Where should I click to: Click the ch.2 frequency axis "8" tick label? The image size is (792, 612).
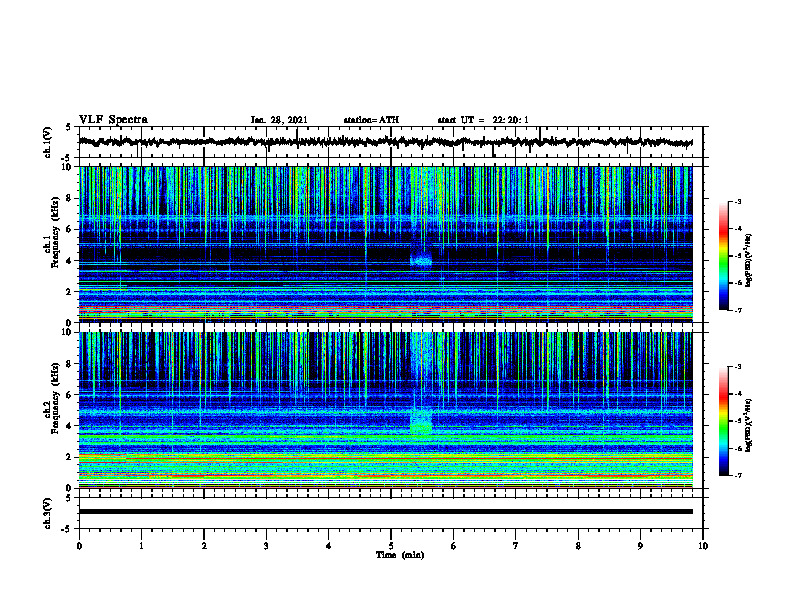pos(70,364)
